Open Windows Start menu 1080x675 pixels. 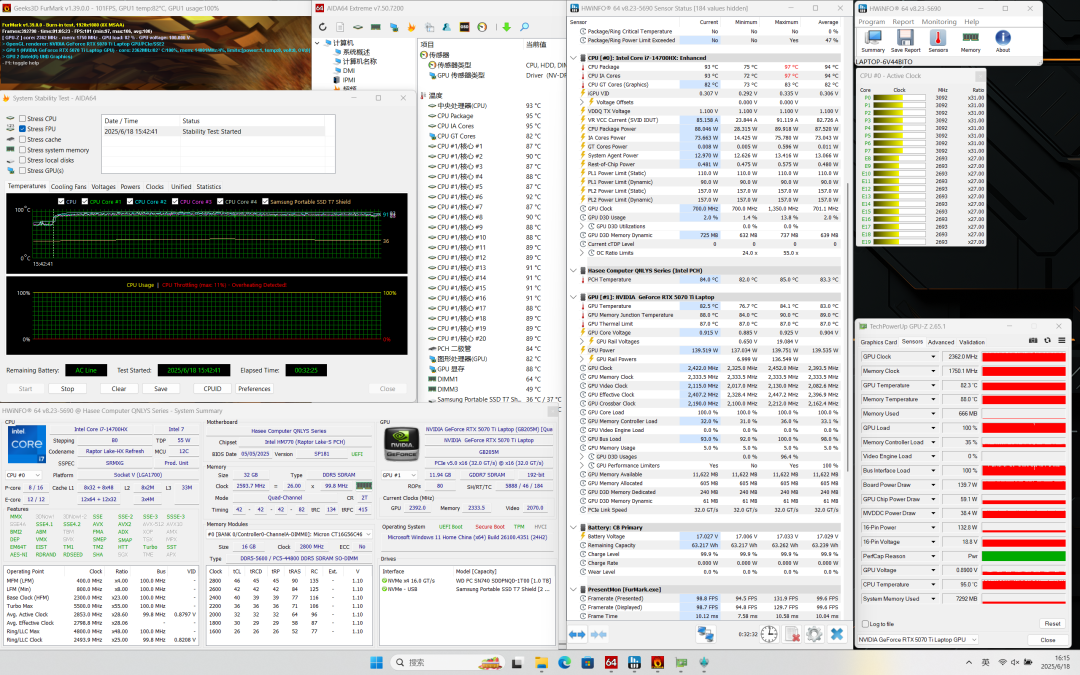point(376,663)
